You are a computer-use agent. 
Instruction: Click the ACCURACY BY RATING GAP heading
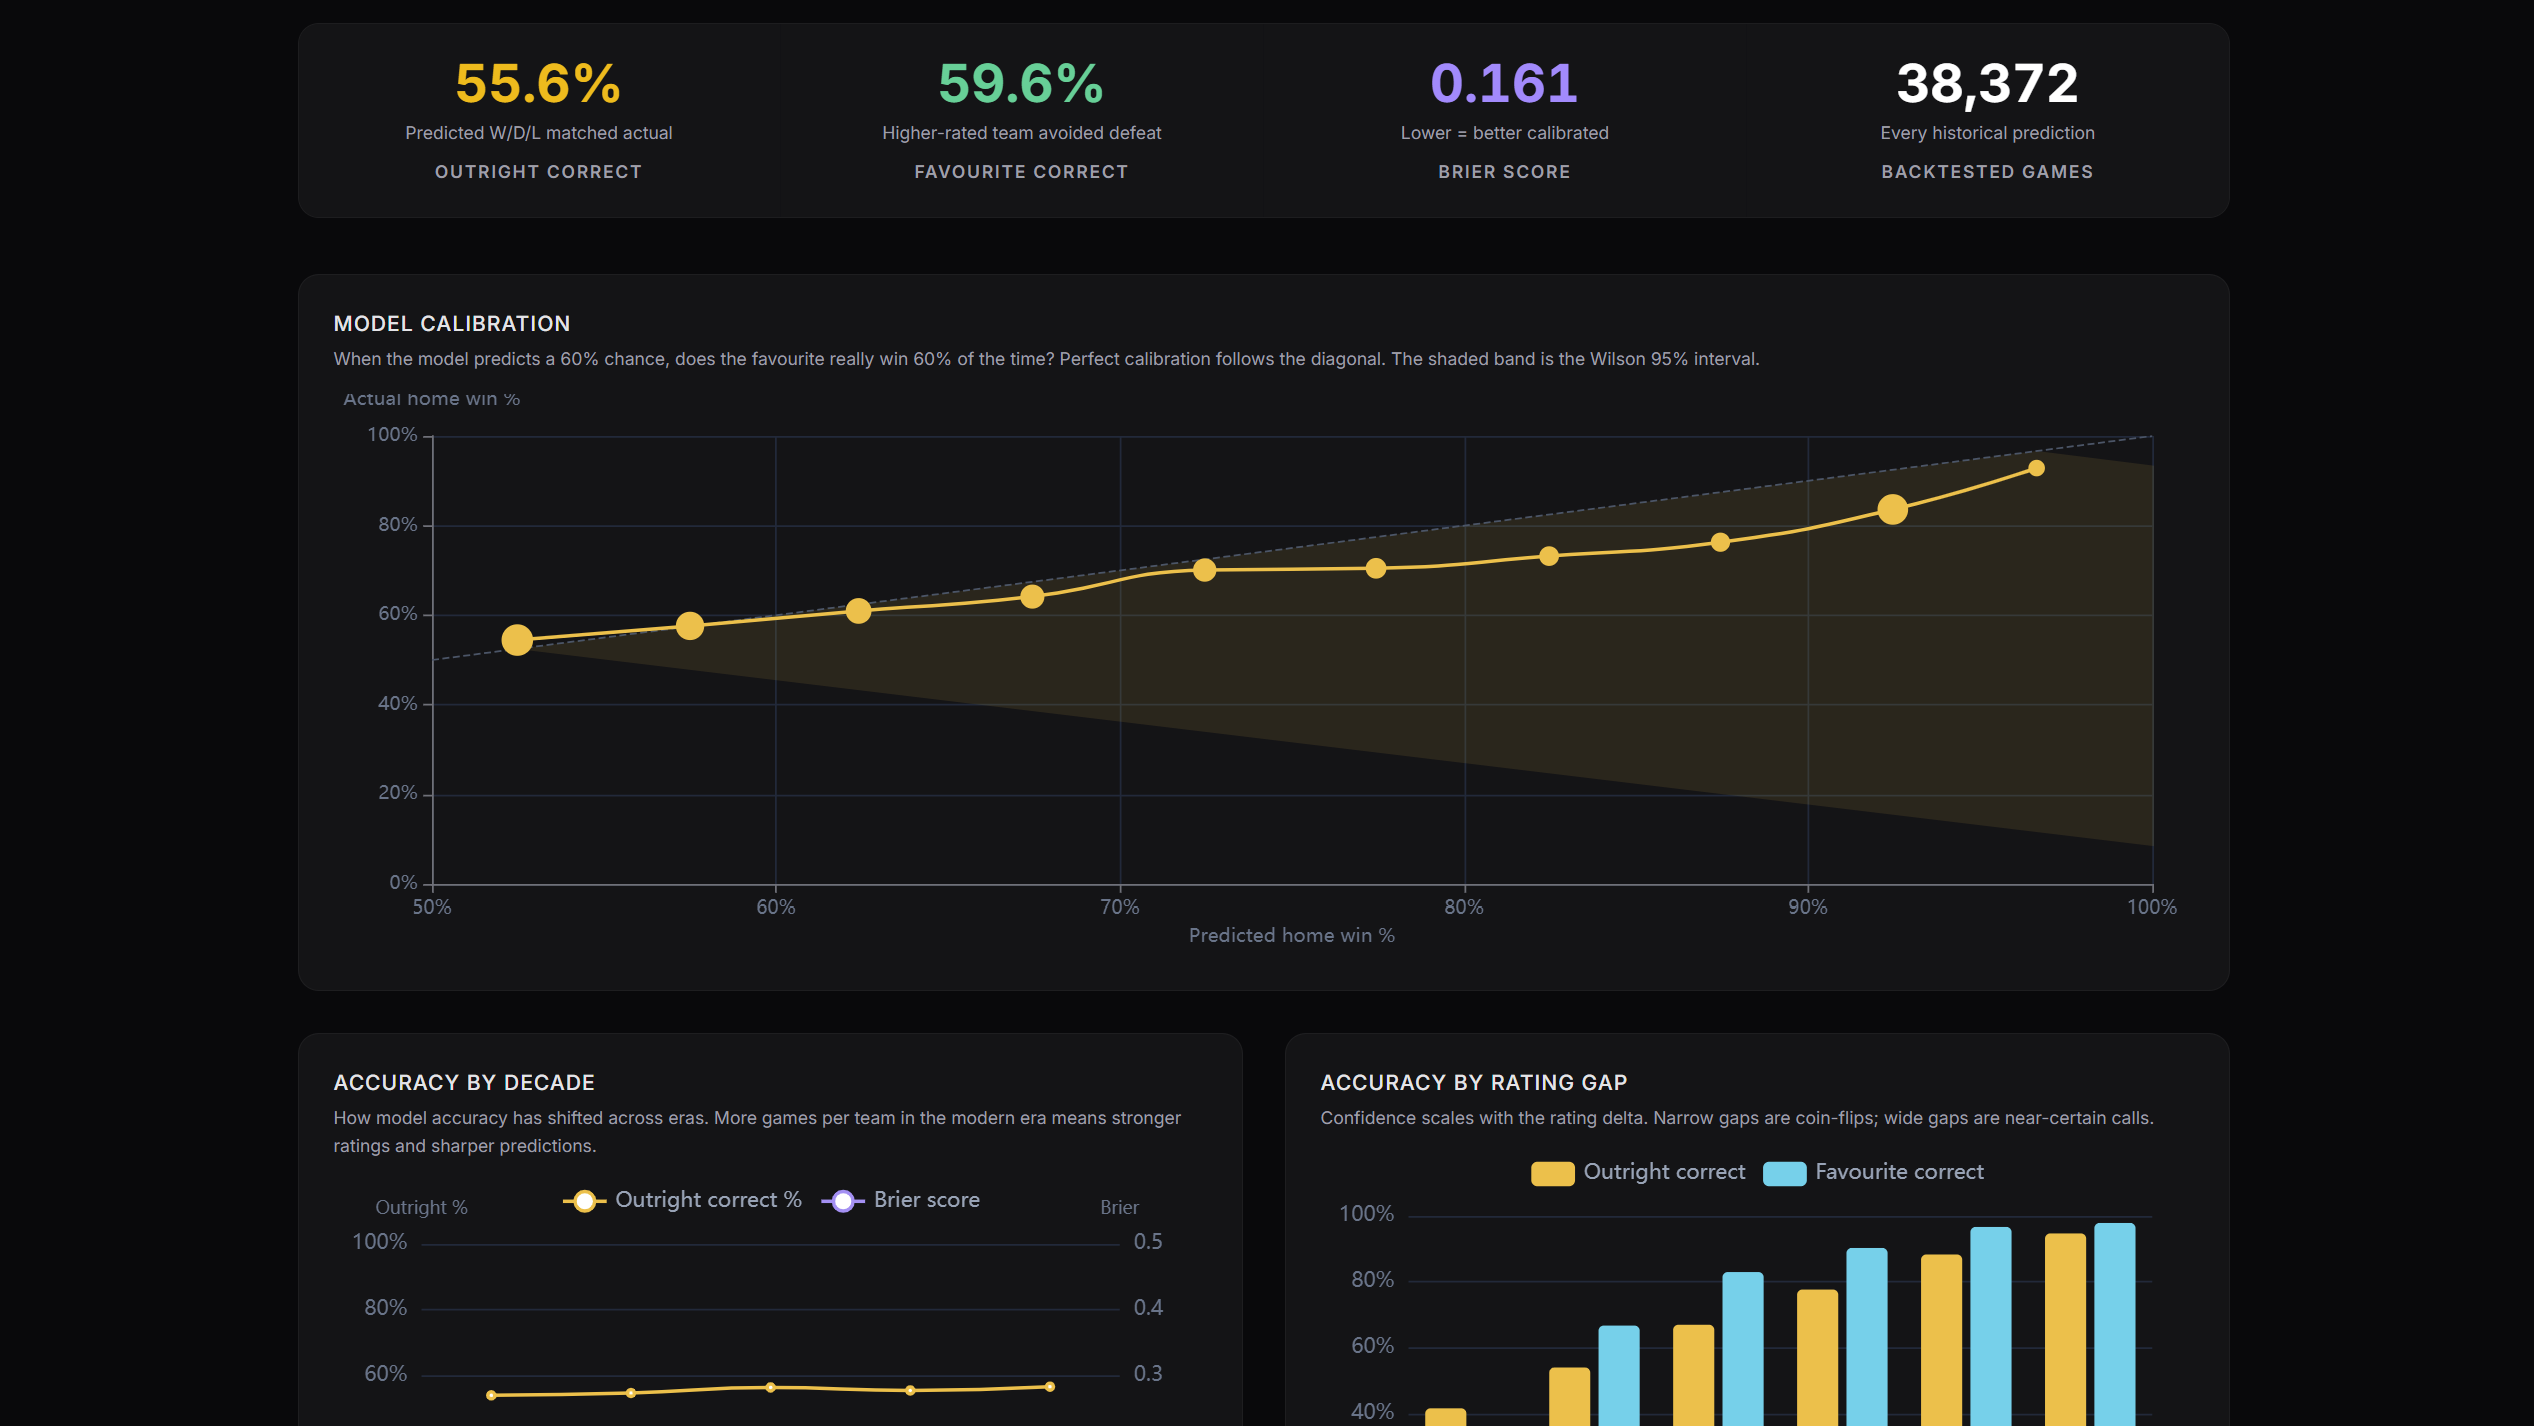(1473, 1083)
